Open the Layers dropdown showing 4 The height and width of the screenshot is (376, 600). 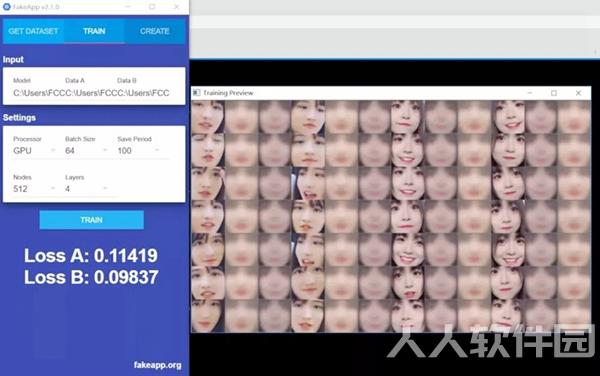click(x=86, y=189)
